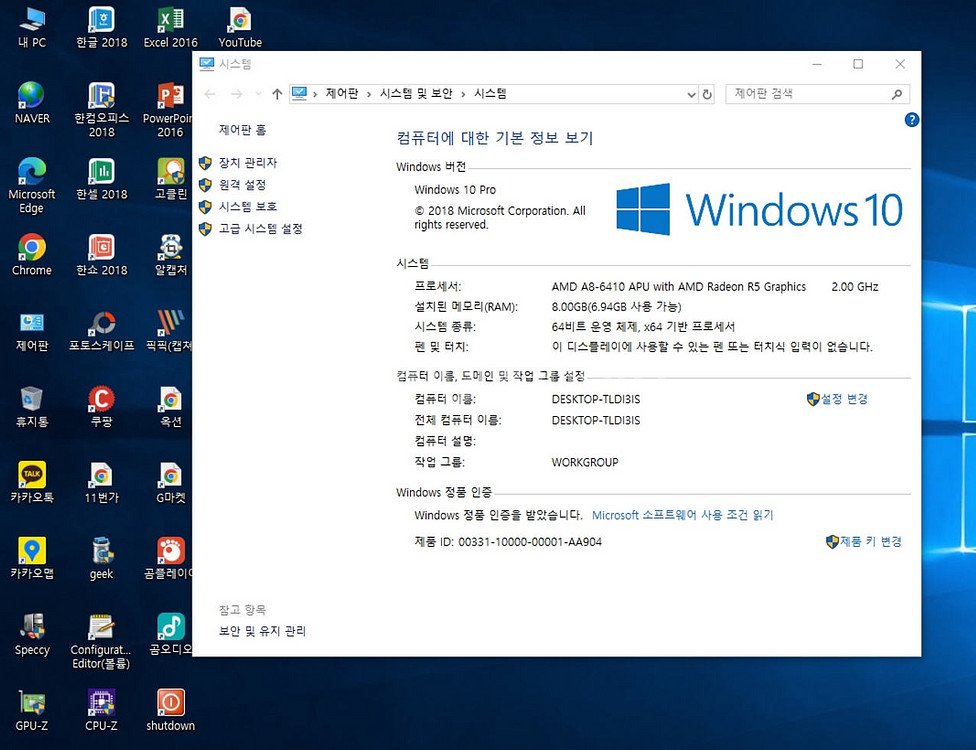Click the refresh button in address bar
The image size is (976, 750).
(706, 95)
